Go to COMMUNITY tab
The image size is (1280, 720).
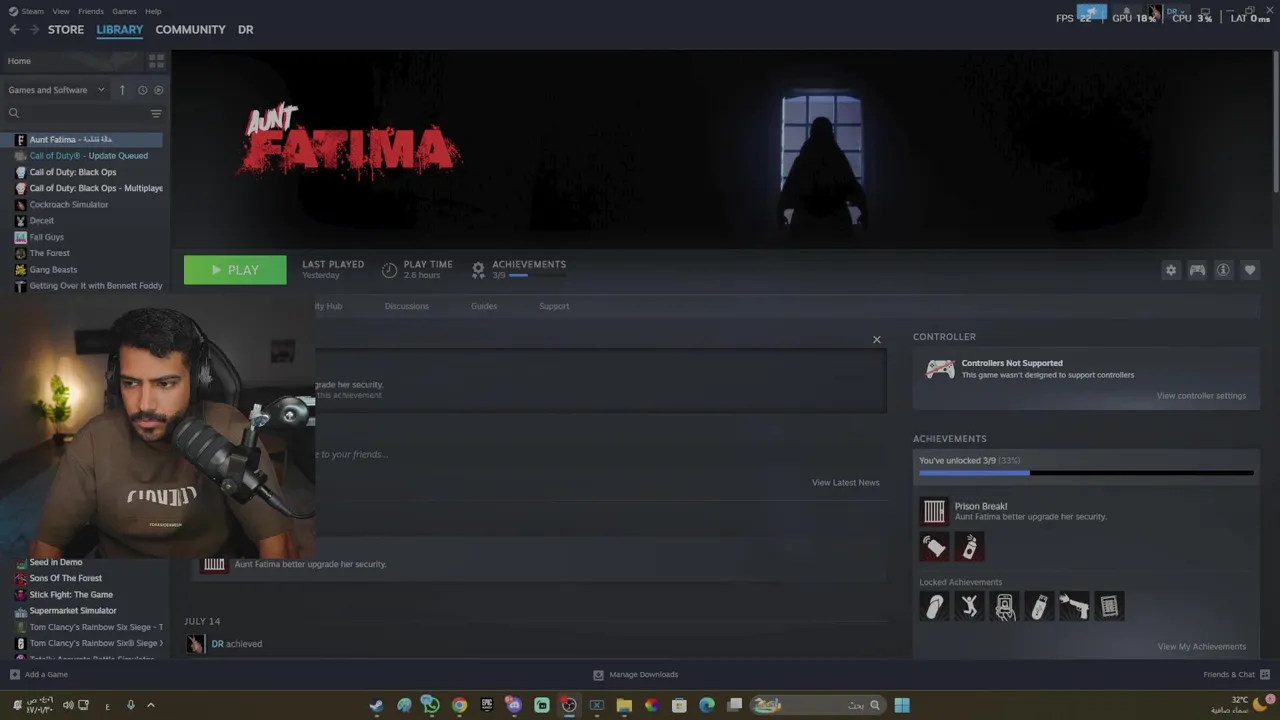[190, 30]
